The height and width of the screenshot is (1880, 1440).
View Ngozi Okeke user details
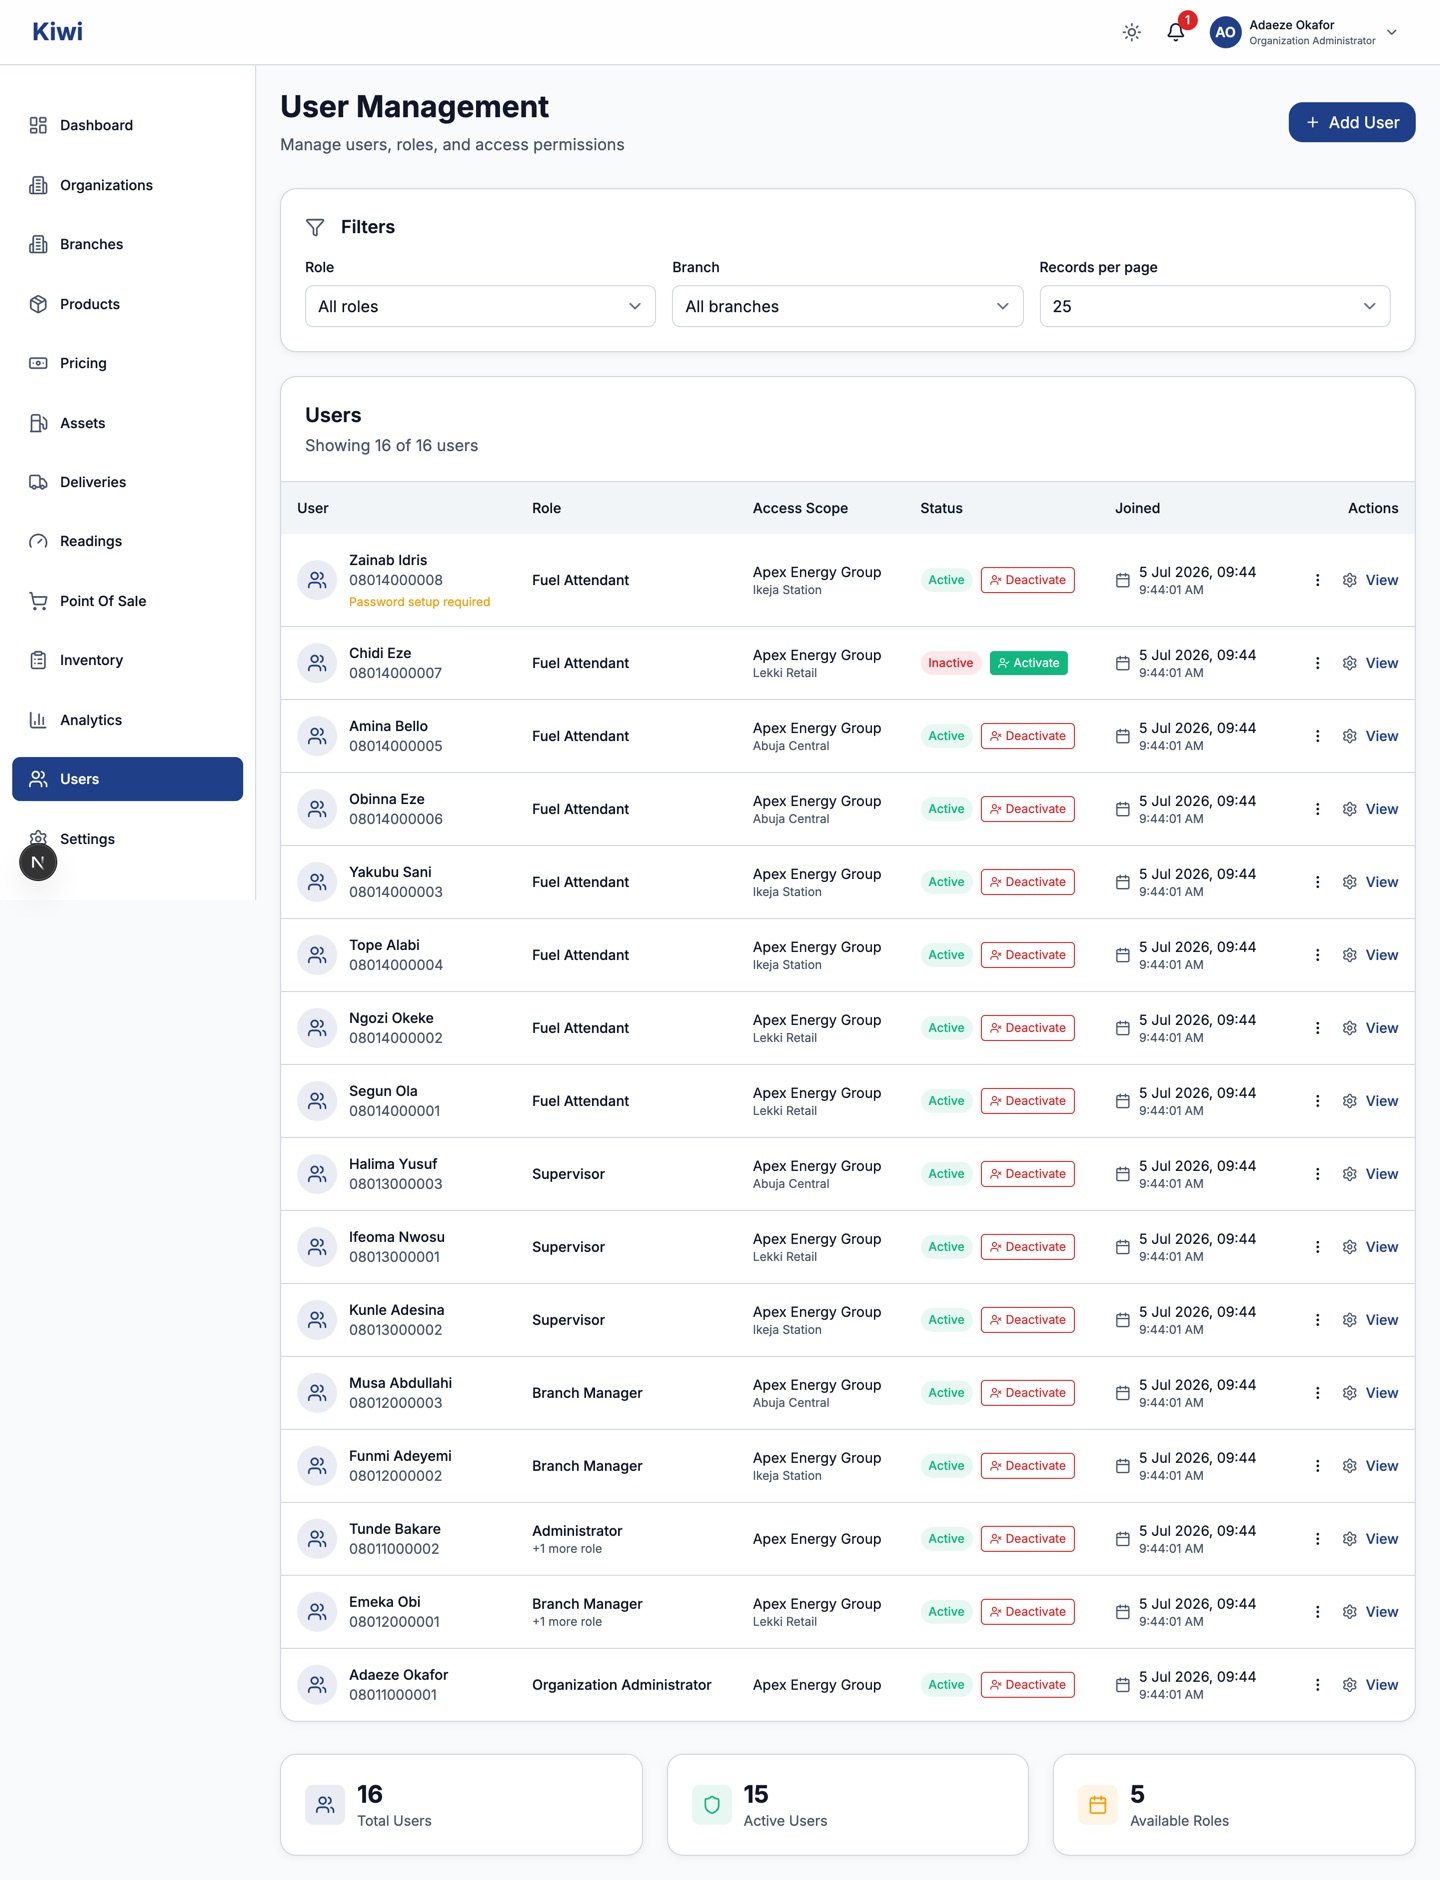click(x=1381, y=1028)
